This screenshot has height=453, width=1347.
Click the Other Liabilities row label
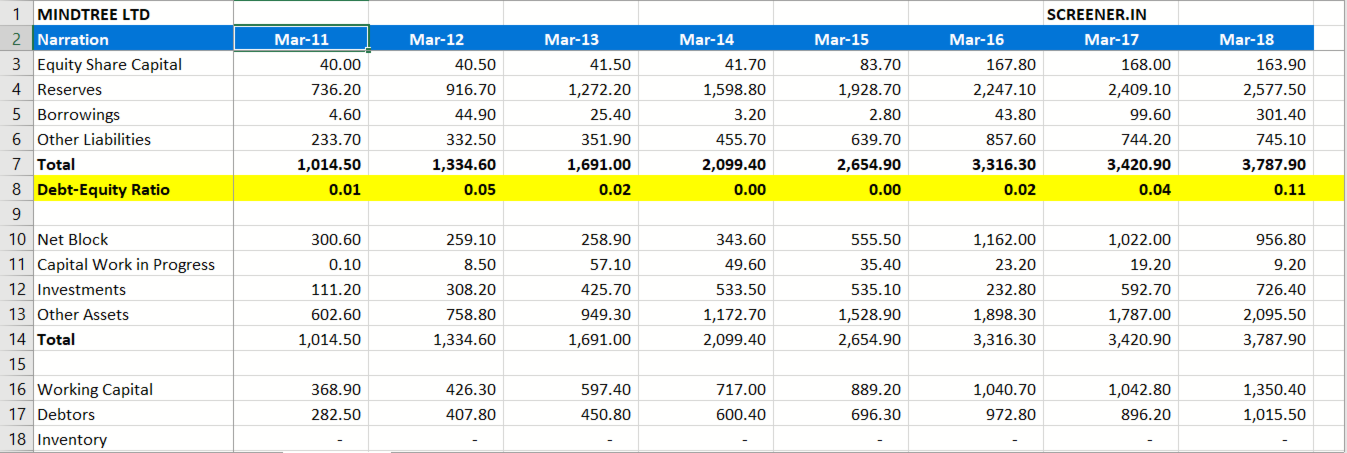94,139
